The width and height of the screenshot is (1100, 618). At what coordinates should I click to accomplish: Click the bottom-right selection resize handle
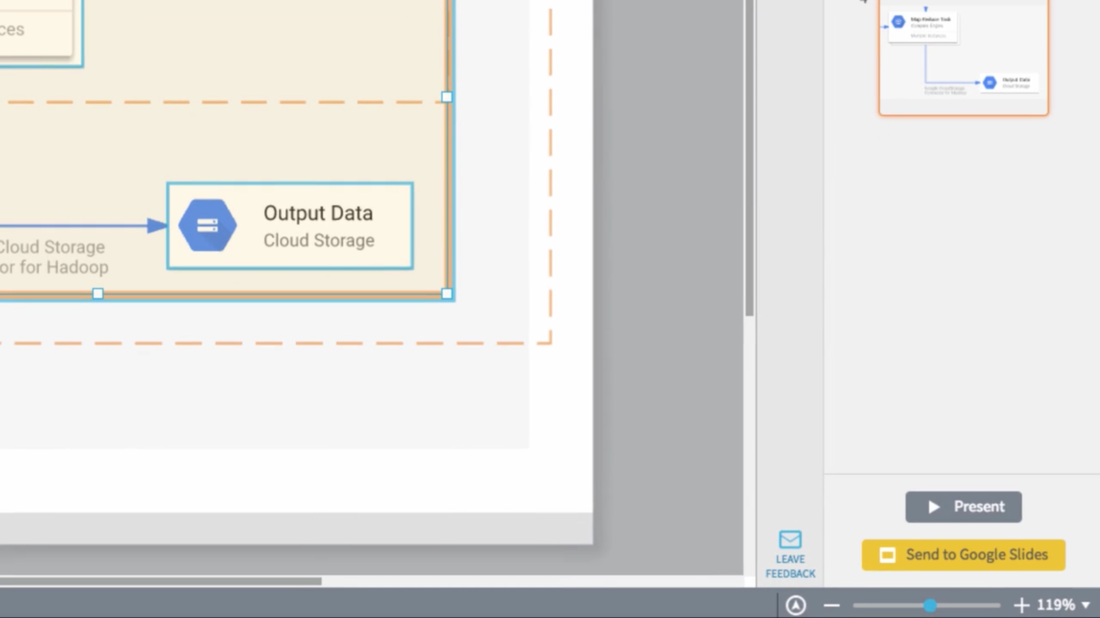point(447,294)
